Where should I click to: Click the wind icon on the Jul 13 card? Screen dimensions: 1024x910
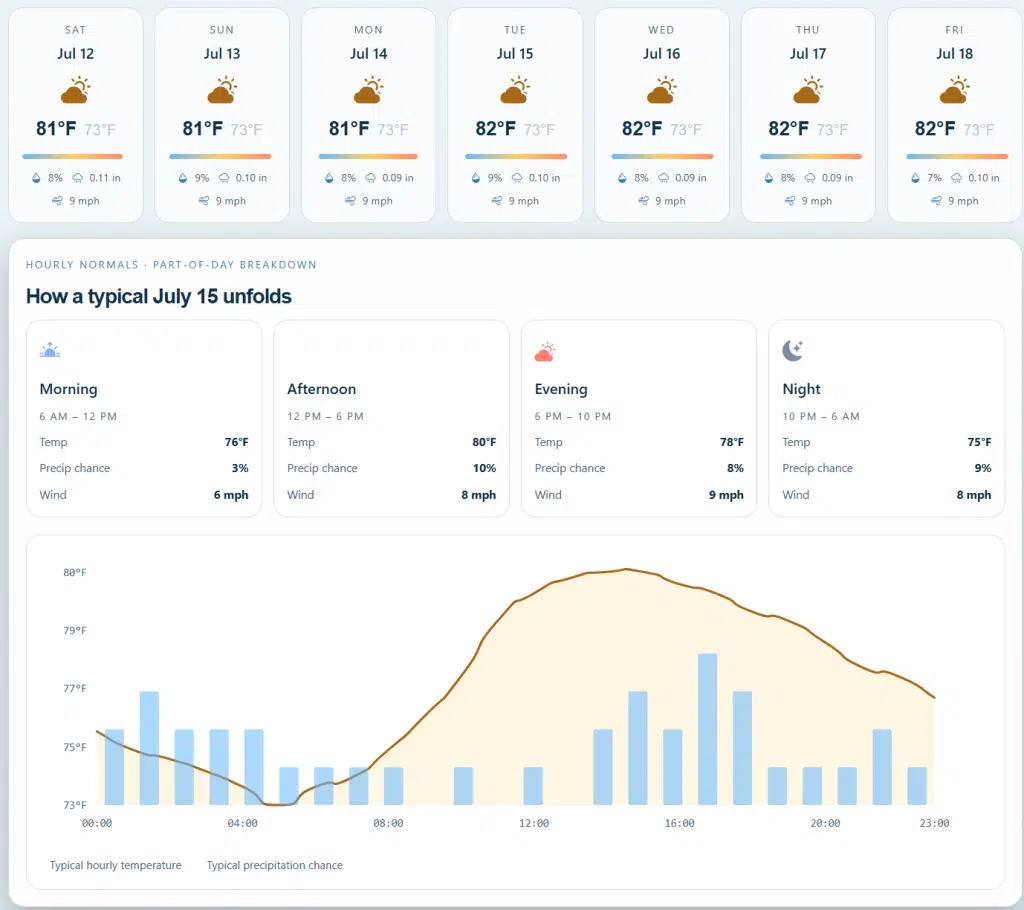(204, 201)
